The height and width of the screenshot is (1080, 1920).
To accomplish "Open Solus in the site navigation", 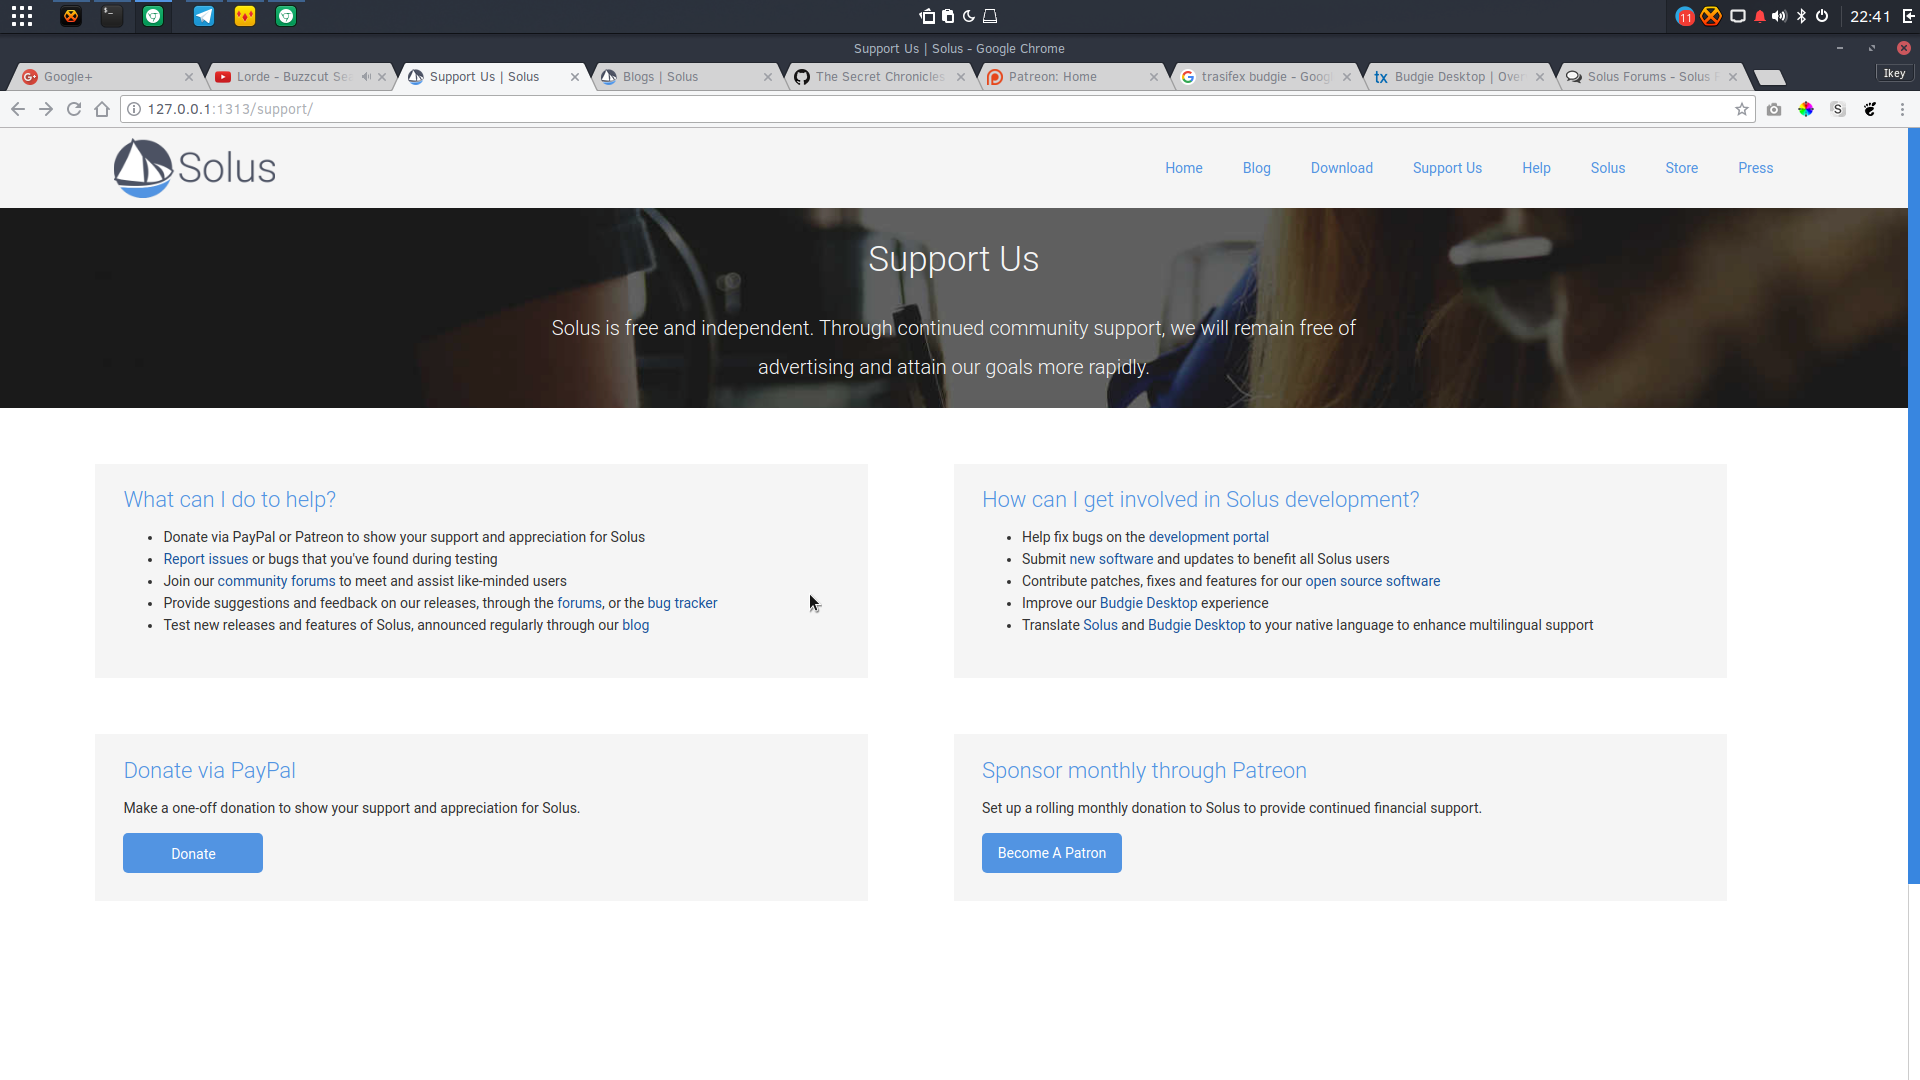I will (1607, 168).
